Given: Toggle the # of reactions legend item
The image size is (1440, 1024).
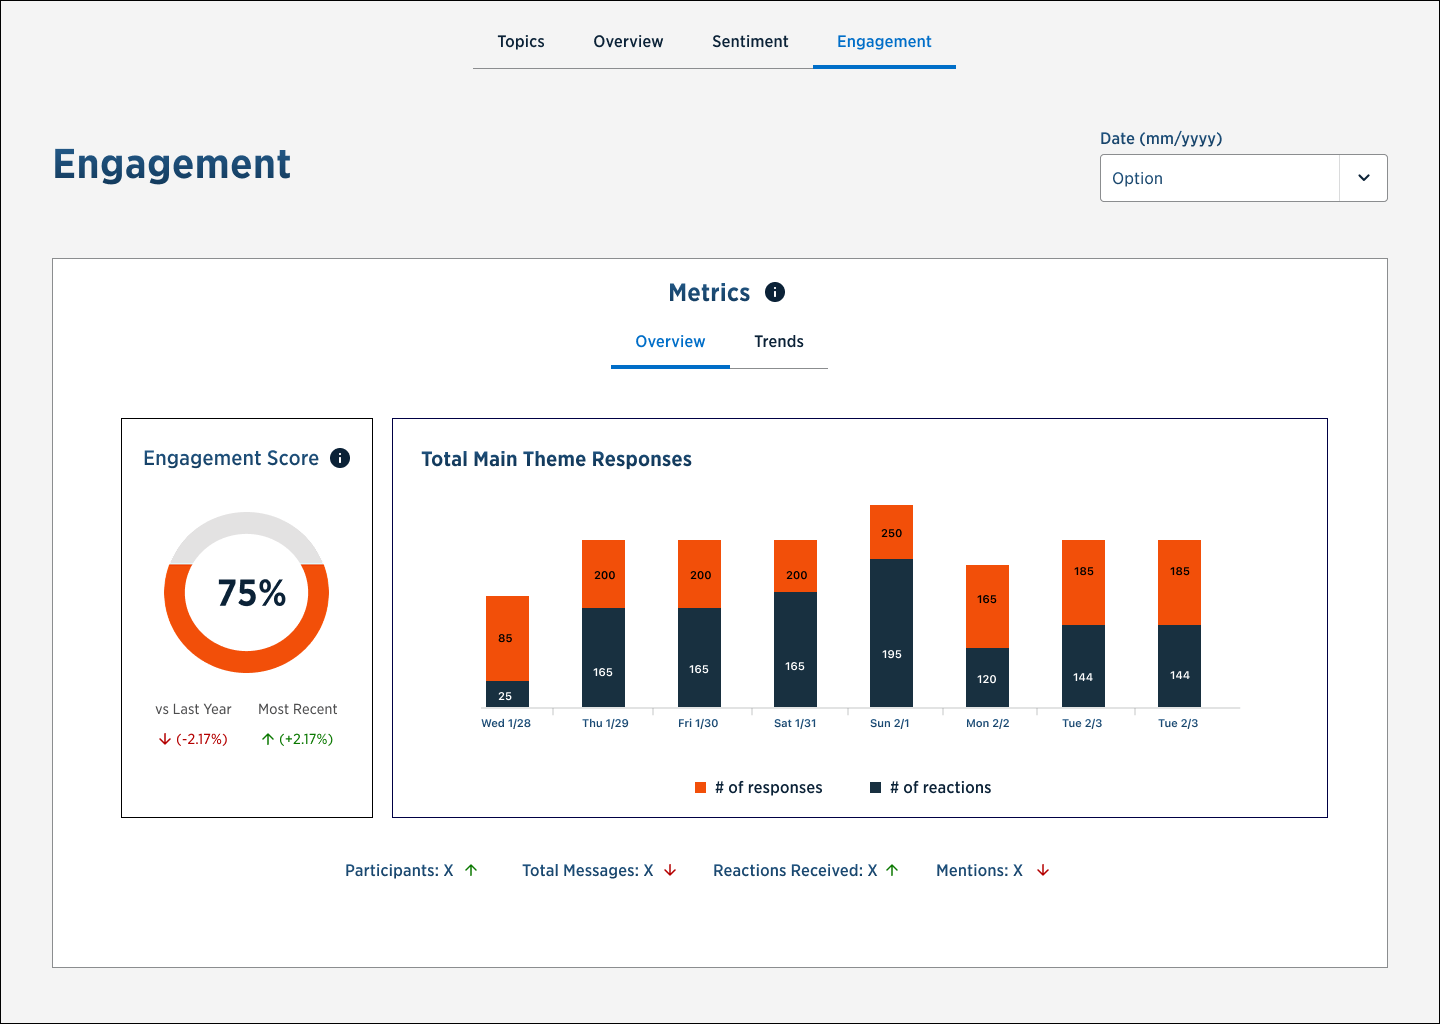Looking at the screenshot, I should click(931, 788).
